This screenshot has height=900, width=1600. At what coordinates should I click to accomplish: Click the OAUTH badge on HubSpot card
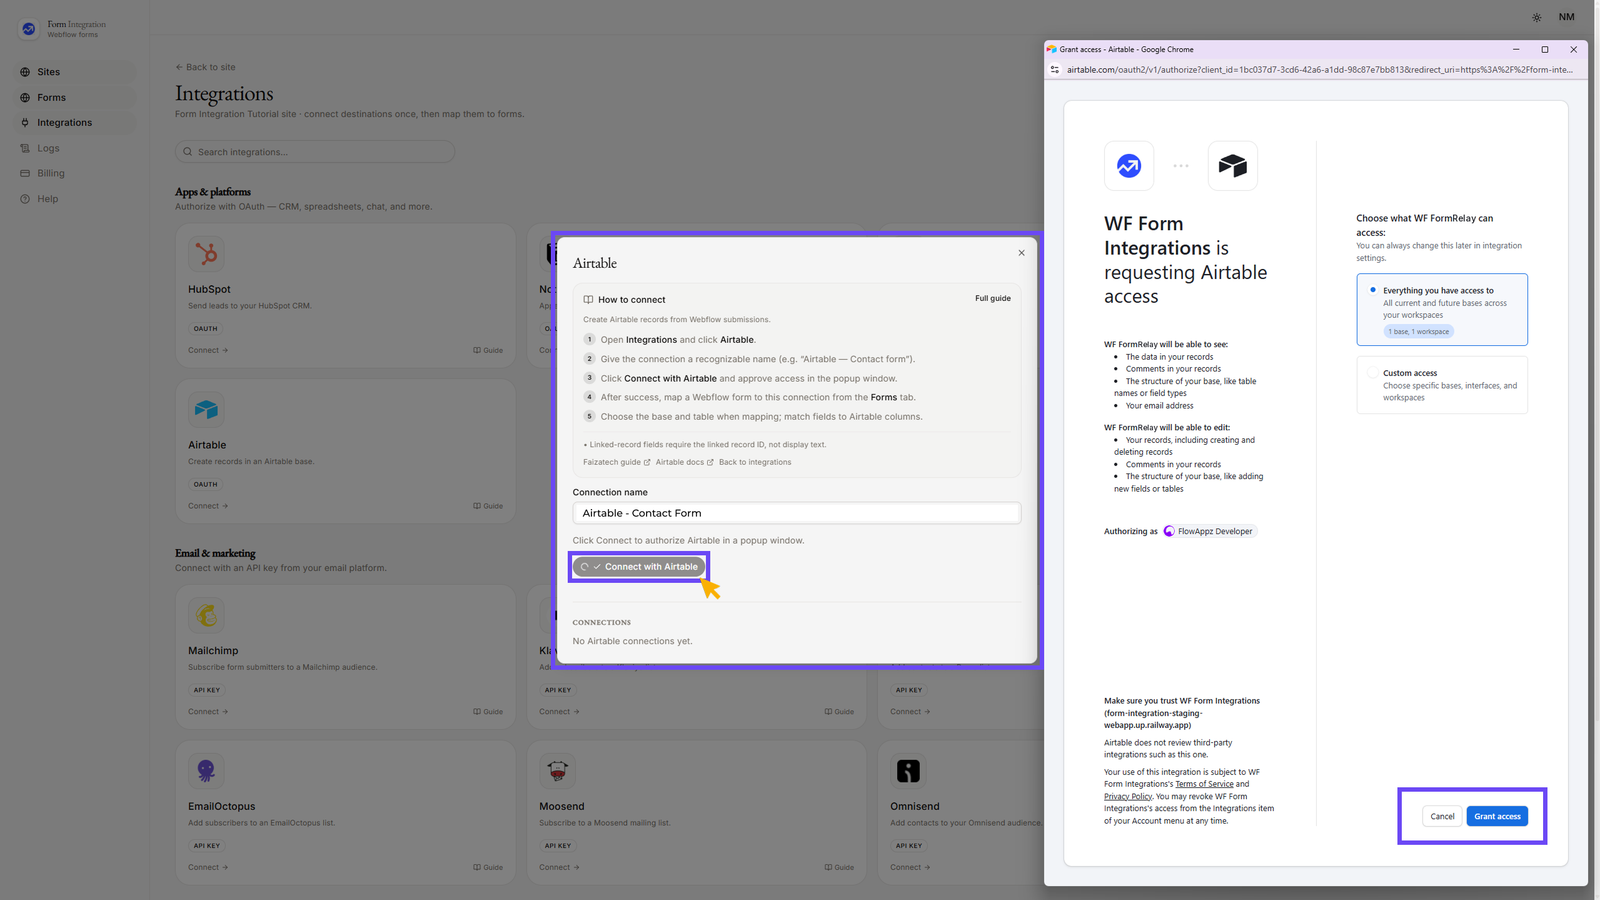[205, 328]
